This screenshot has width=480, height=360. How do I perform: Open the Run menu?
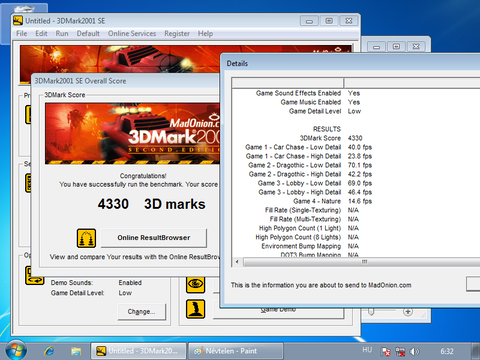click(62, 34)
